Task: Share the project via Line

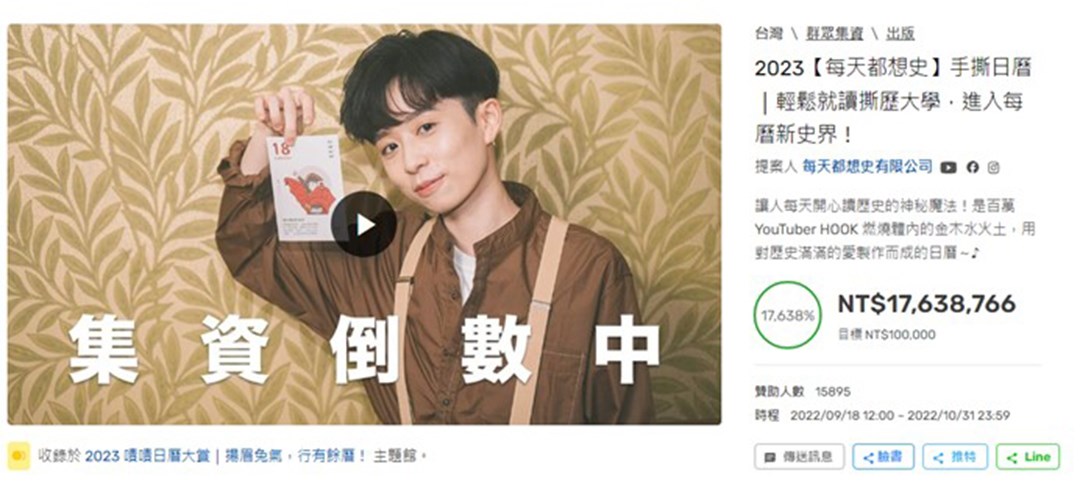Action: click(1028, 457)
